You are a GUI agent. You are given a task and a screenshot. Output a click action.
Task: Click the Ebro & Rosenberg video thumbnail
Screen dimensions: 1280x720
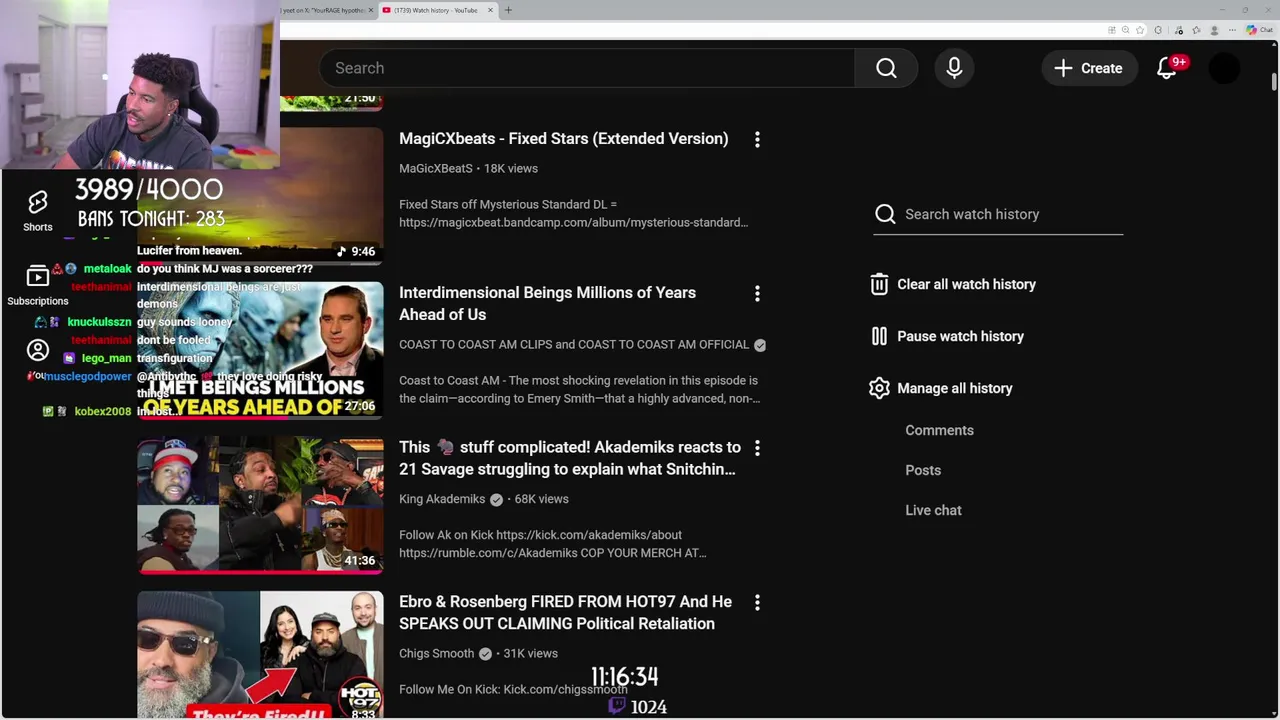pos(260,655)
